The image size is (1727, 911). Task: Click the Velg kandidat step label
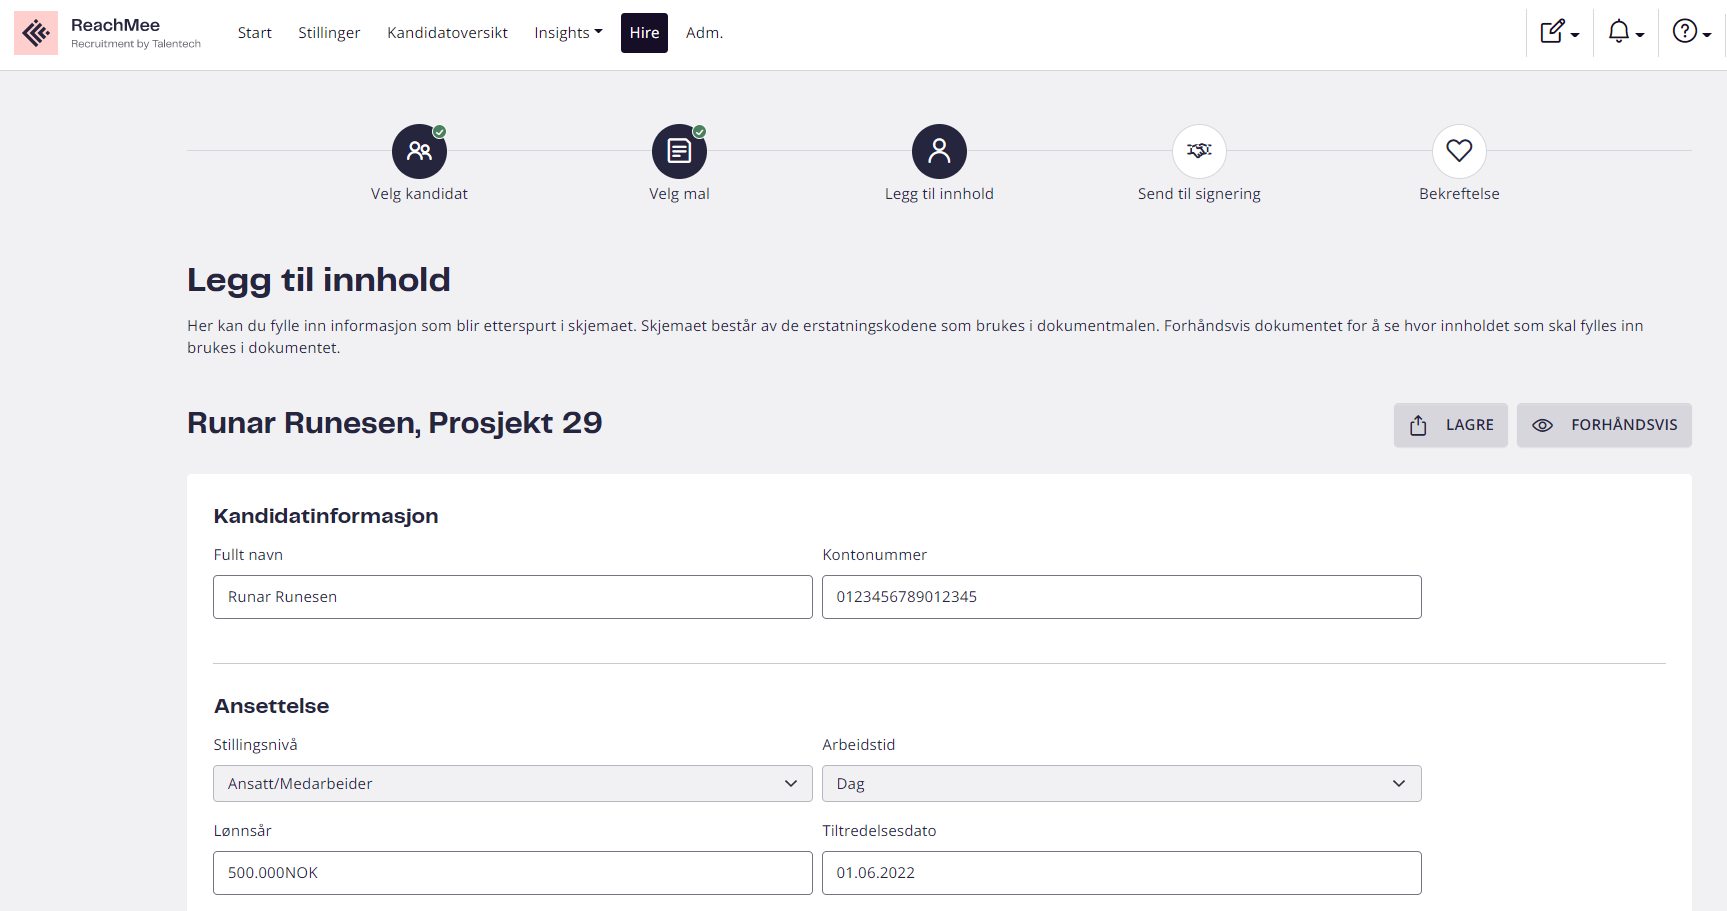419,194
